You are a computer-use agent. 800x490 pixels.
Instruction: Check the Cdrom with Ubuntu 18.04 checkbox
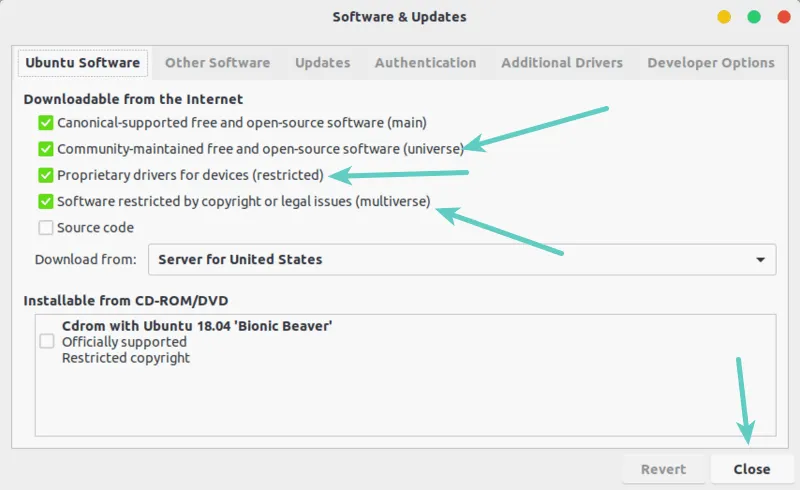[x=46, y=341]
